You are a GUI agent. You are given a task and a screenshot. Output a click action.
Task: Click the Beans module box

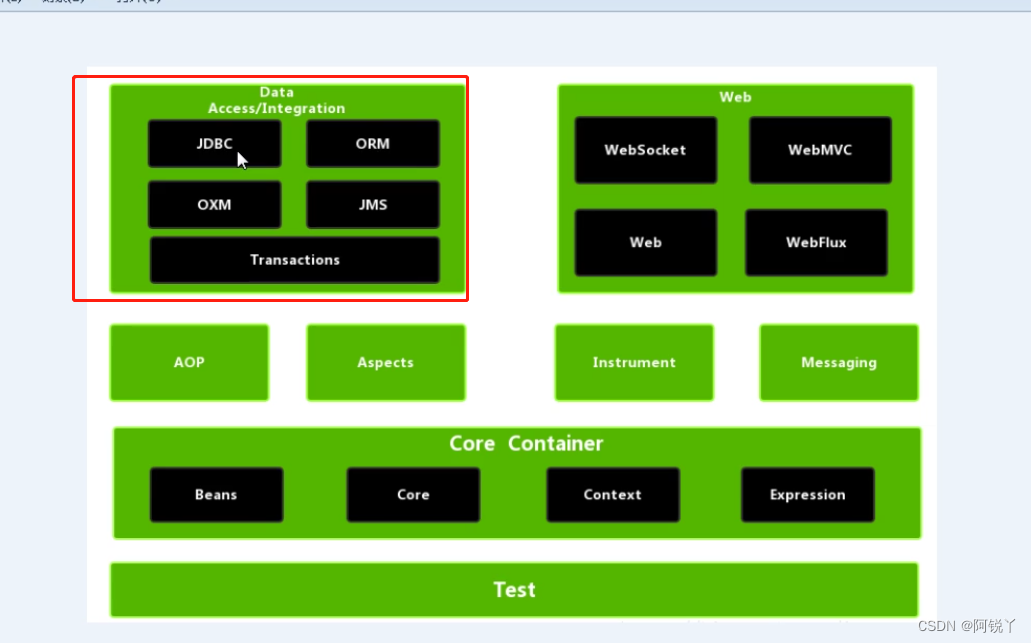(216, 494)
